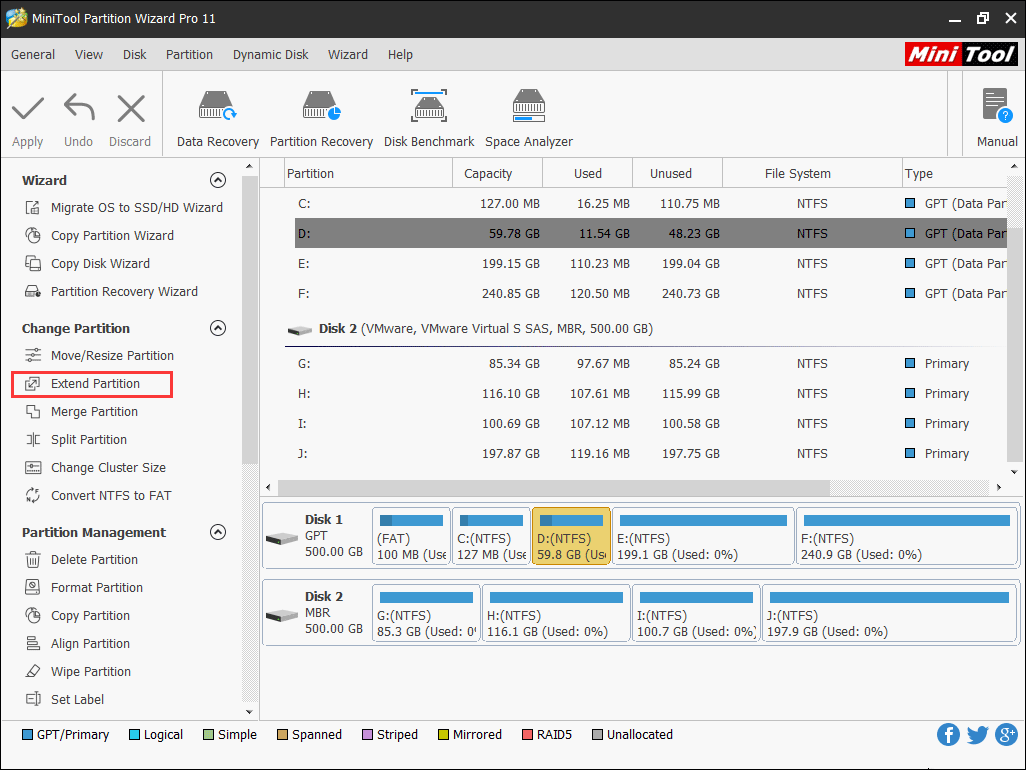Choose Format Partition
1026x770 pixels.
click(x=84, y=588)
